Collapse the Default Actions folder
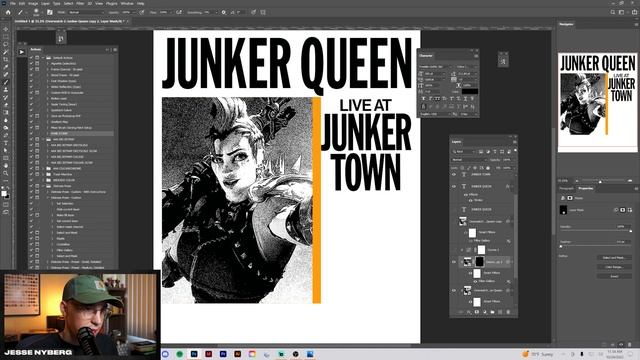 43,58
